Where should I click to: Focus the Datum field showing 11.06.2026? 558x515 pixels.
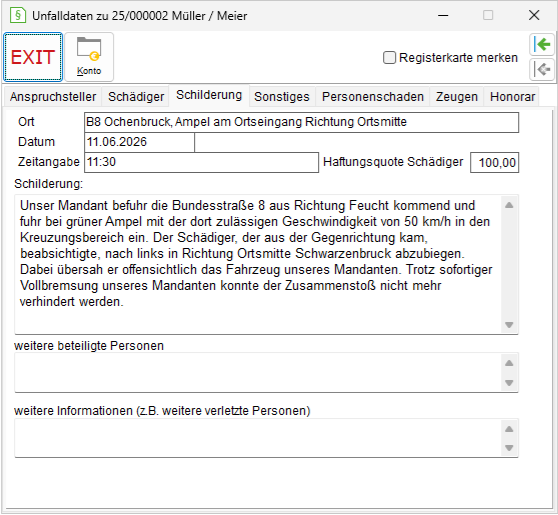[x=140, y=142]
